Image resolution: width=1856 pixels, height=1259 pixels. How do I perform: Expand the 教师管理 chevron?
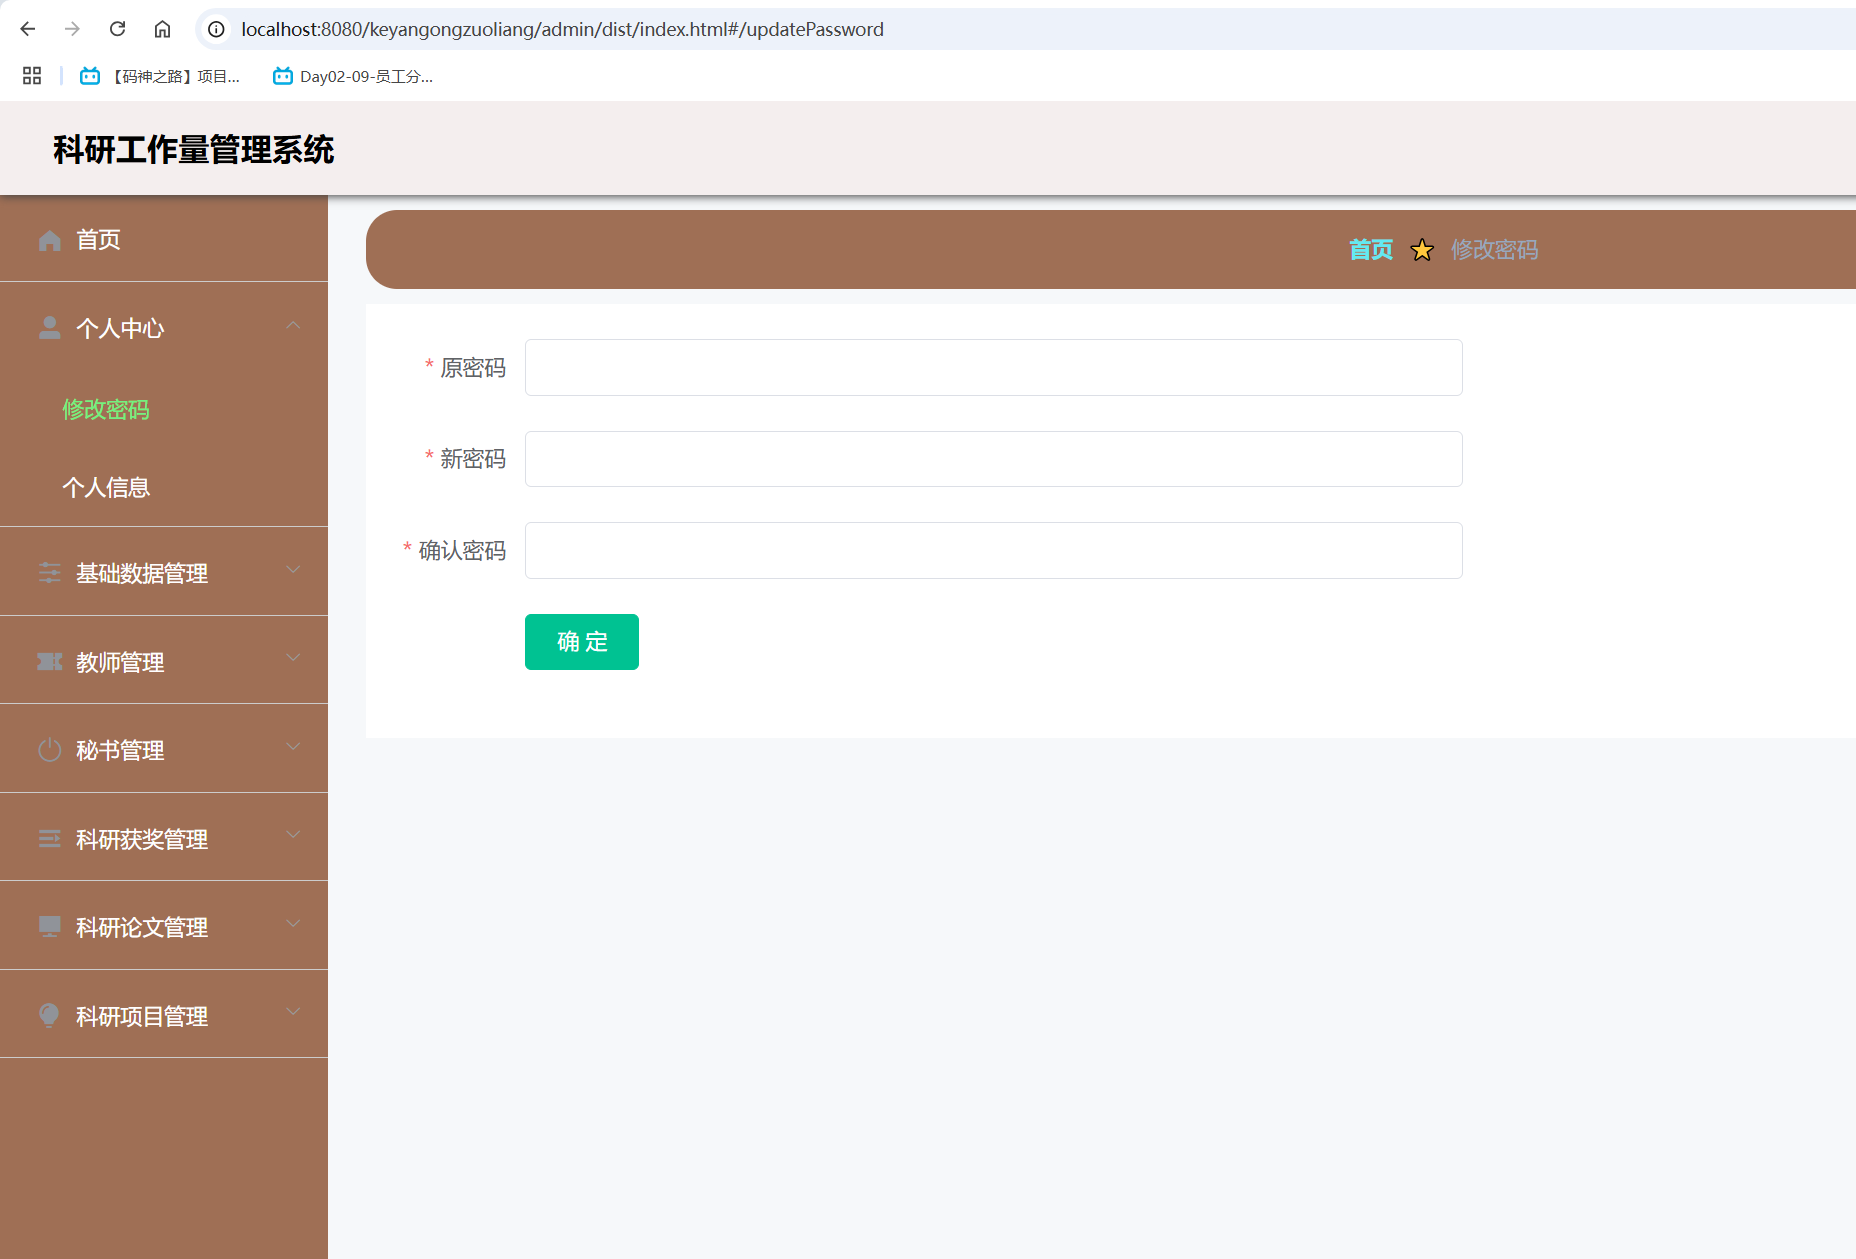coord(293,658)
